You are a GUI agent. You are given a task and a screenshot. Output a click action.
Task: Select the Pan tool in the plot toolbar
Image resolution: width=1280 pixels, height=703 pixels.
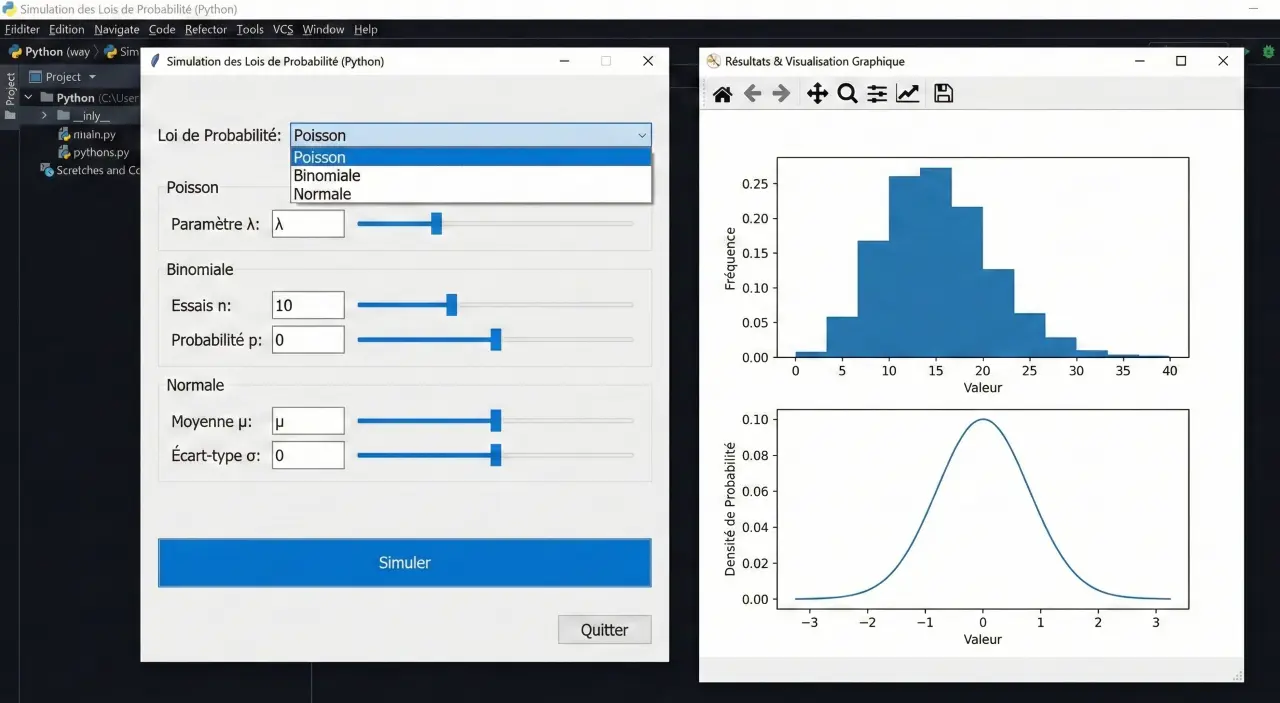pos(817,93)
